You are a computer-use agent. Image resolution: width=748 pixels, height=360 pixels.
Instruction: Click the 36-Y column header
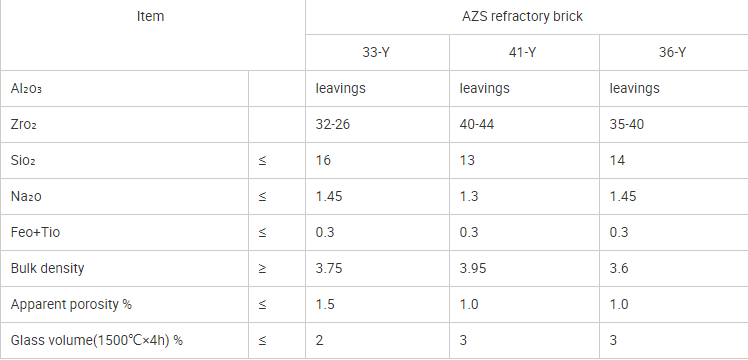(x=673, y=52)
